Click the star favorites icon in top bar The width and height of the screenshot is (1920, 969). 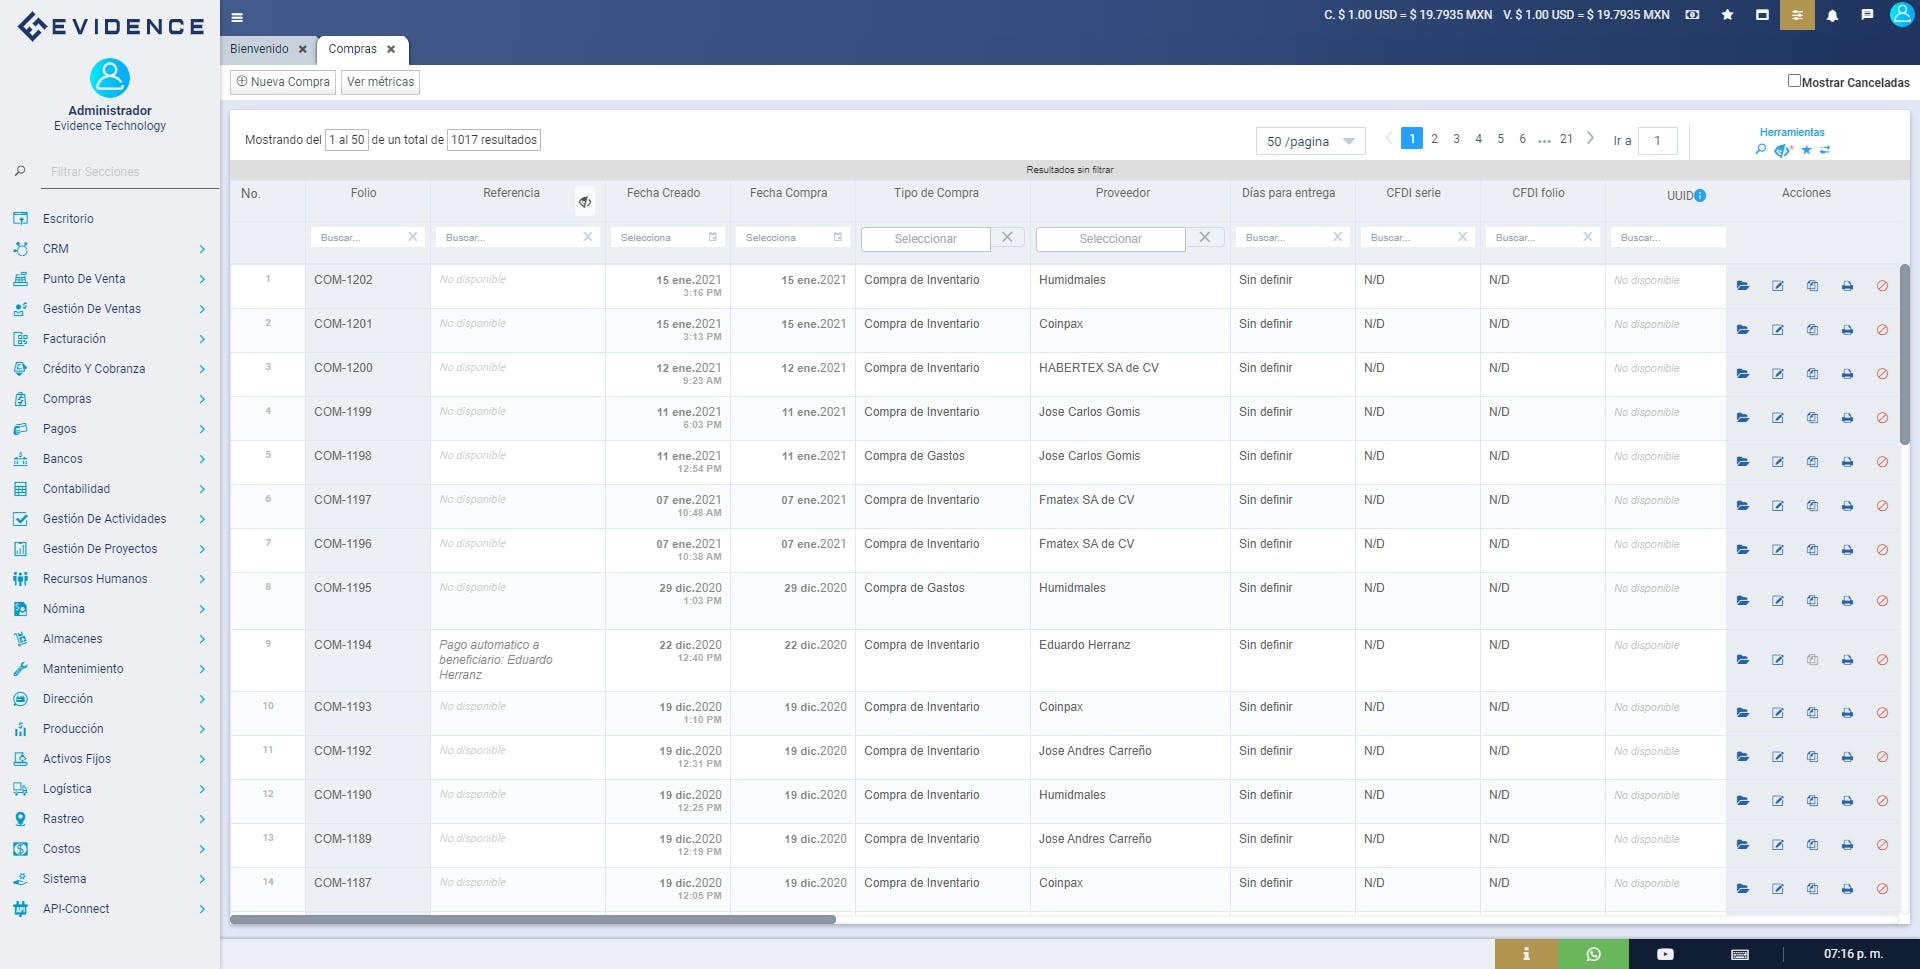1727,16
